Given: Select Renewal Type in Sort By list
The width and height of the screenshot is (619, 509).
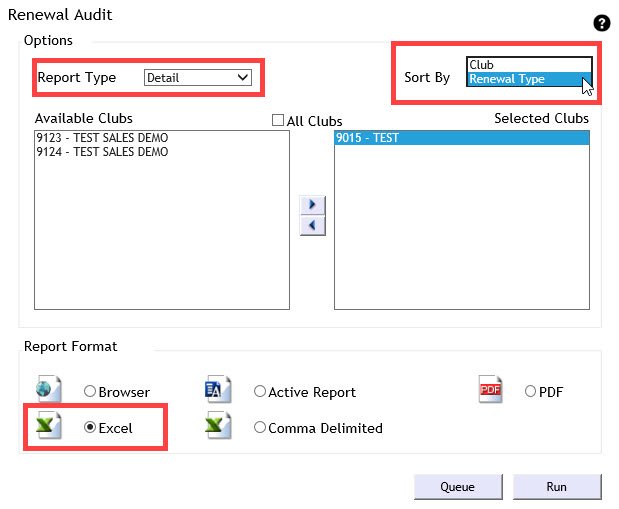Looking at the screenshot, I should tap(520, 79).
